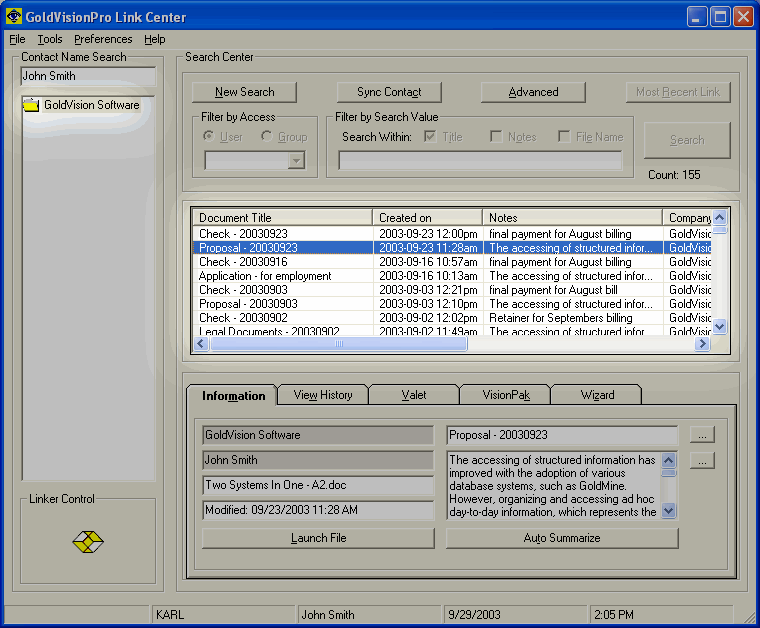This screenshot has width=760, height=628.
Task: Select the row Check - 20030902
Action: point(452,318)
